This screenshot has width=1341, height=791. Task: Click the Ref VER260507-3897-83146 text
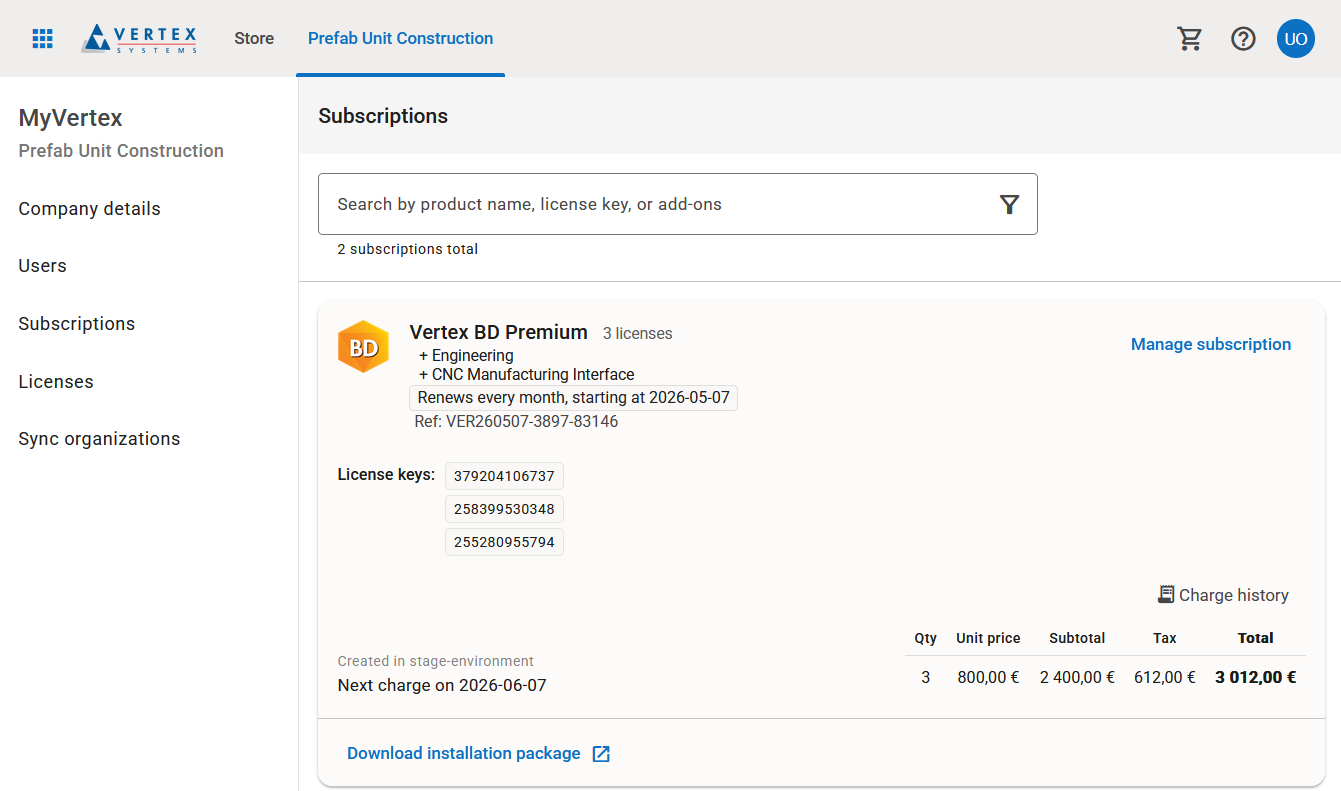(x=516, y=422)
